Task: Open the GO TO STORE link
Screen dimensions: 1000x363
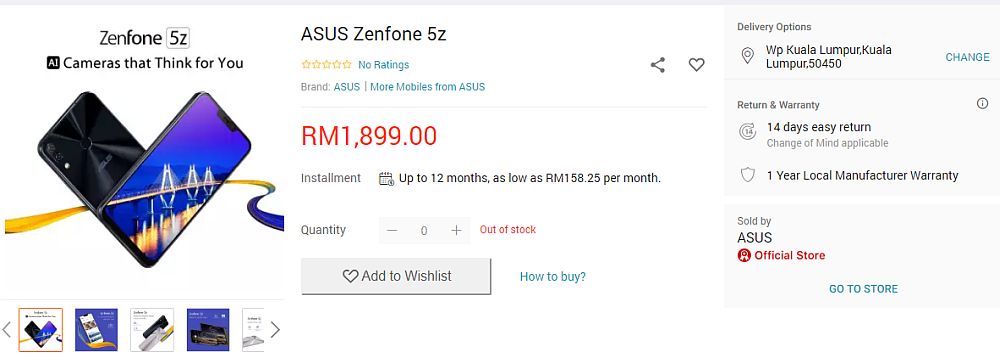Action: [864, 289]
